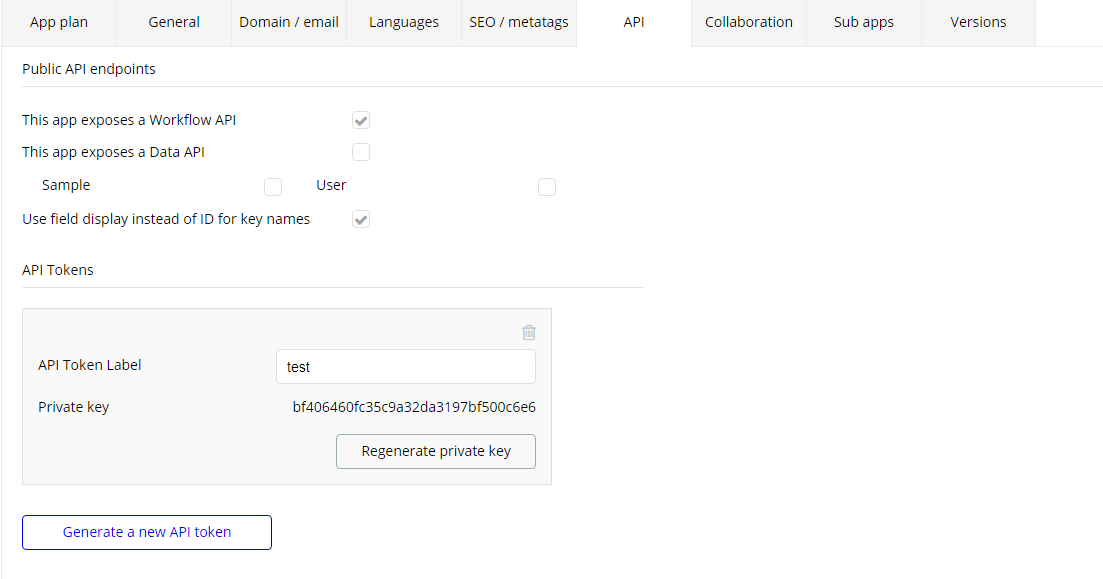The height and width of the screenshot is (579, 1103).
Task: Switch to the Collaboration tab
Action: click(749, 22)
